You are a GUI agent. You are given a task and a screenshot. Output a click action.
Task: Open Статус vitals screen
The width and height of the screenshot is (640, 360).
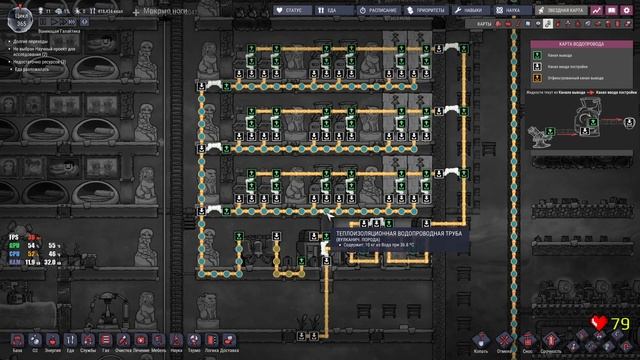(292, 10)
